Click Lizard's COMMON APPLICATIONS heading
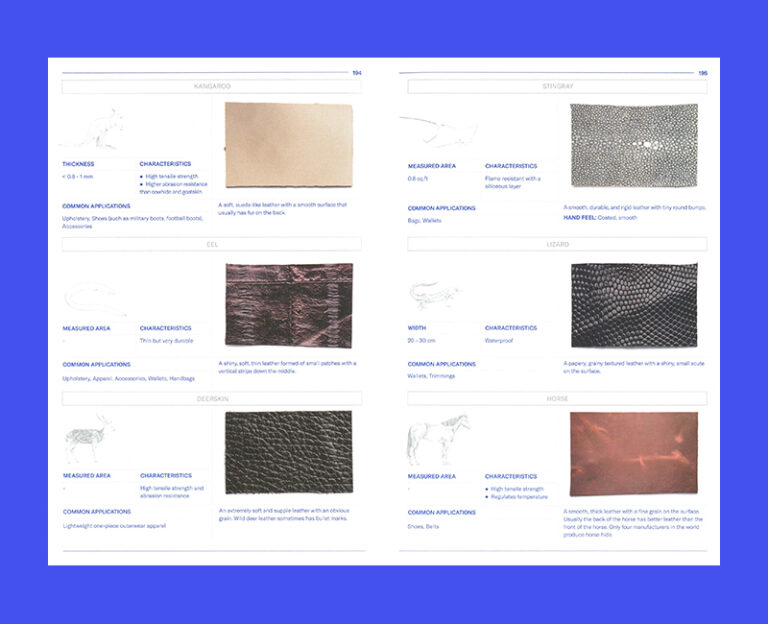This screenshot has height=624, width=768. (442, 364)
